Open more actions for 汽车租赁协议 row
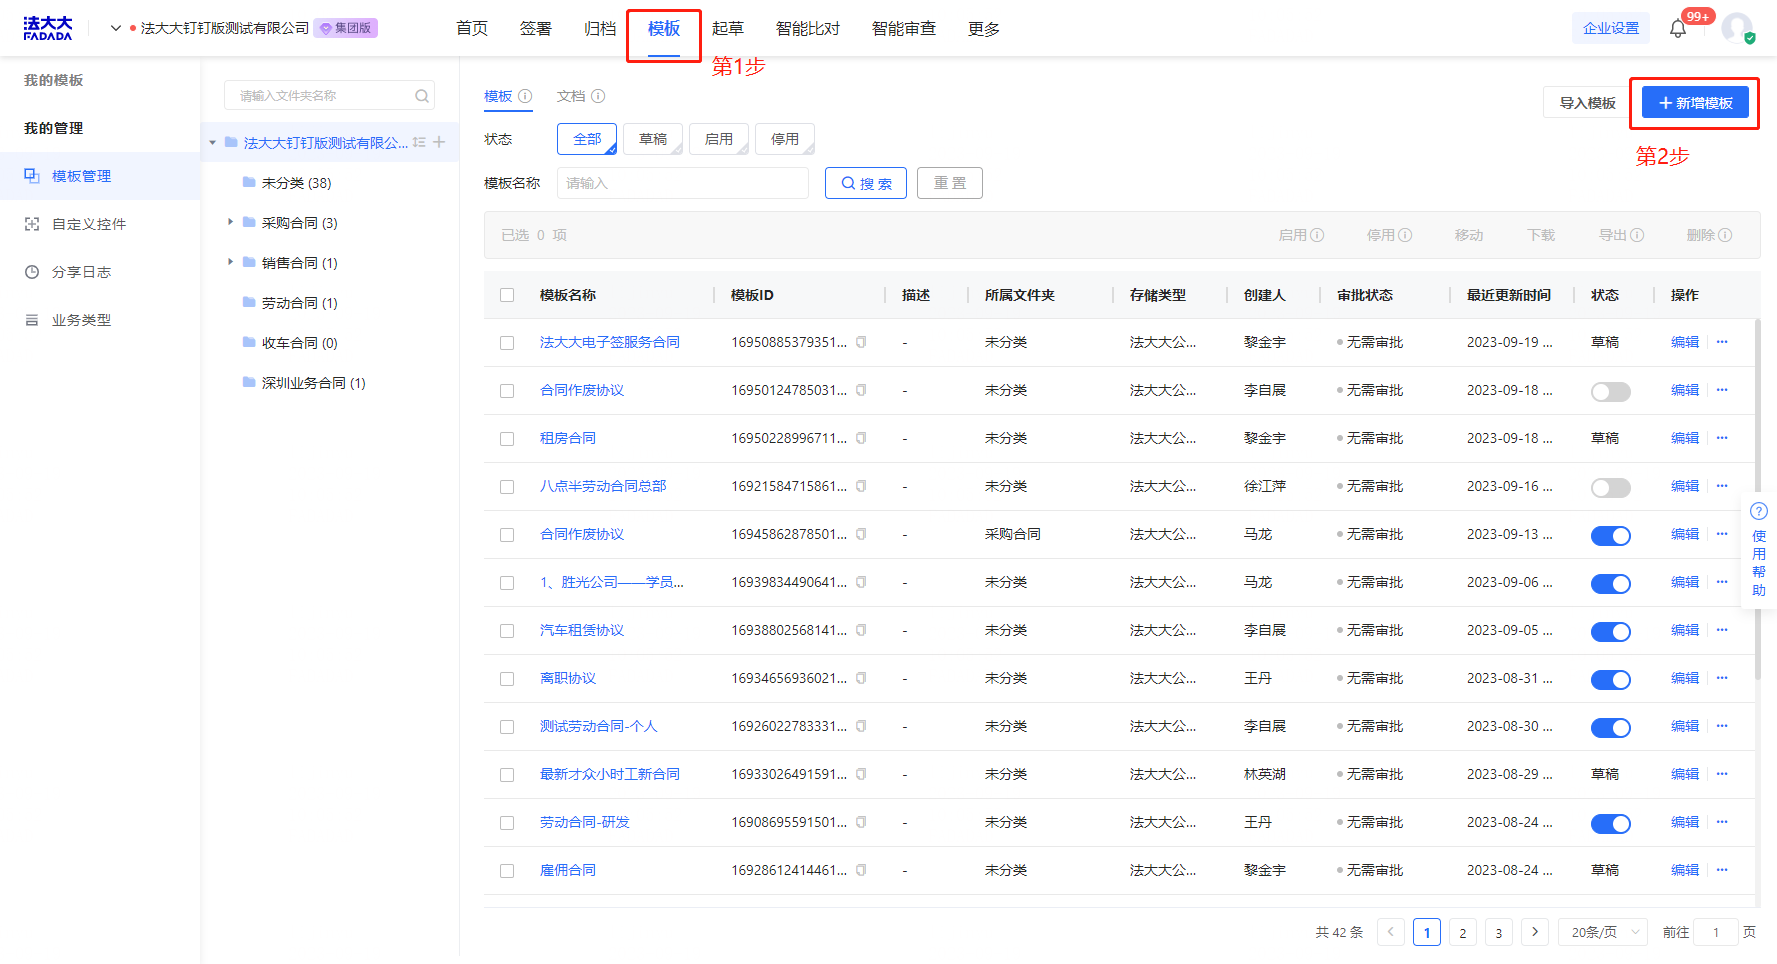This screenshot has width=1777, height=964. (x=1722, y=630)
